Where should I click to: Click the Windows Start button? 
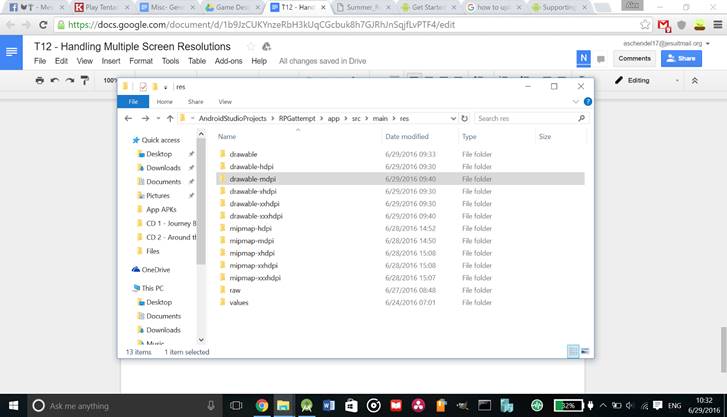tap(13, 405)
